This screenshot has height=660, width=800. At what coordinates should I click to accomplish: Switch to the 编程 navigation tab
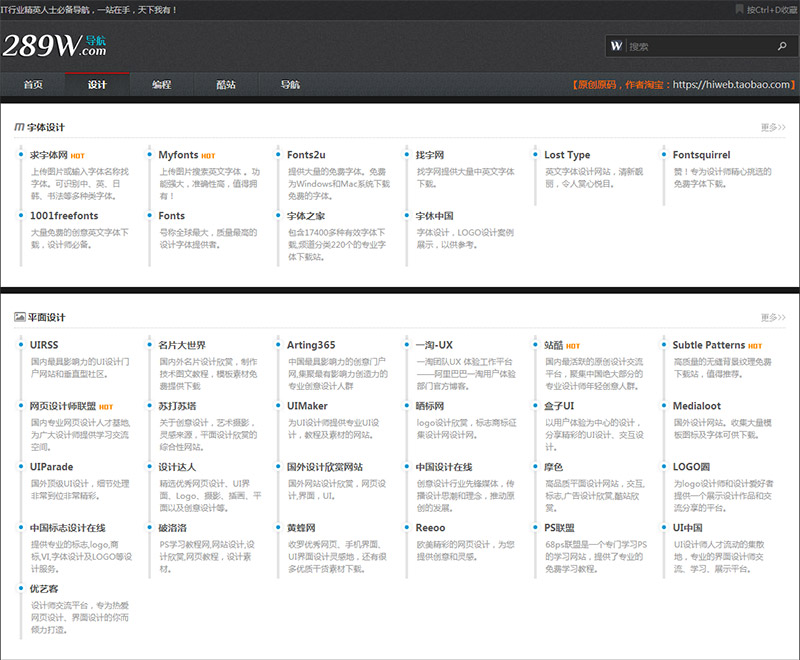pos(161,85)
